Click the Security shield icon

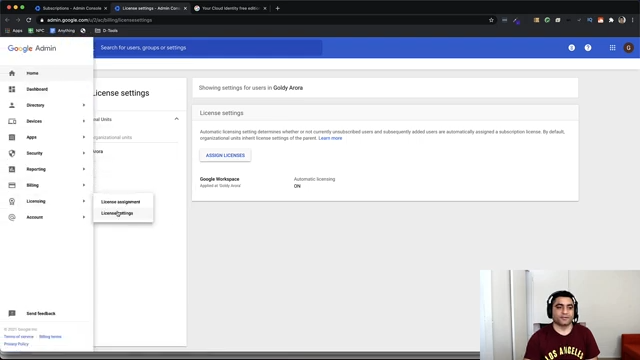pyautogui.click(x=12, y=153)
